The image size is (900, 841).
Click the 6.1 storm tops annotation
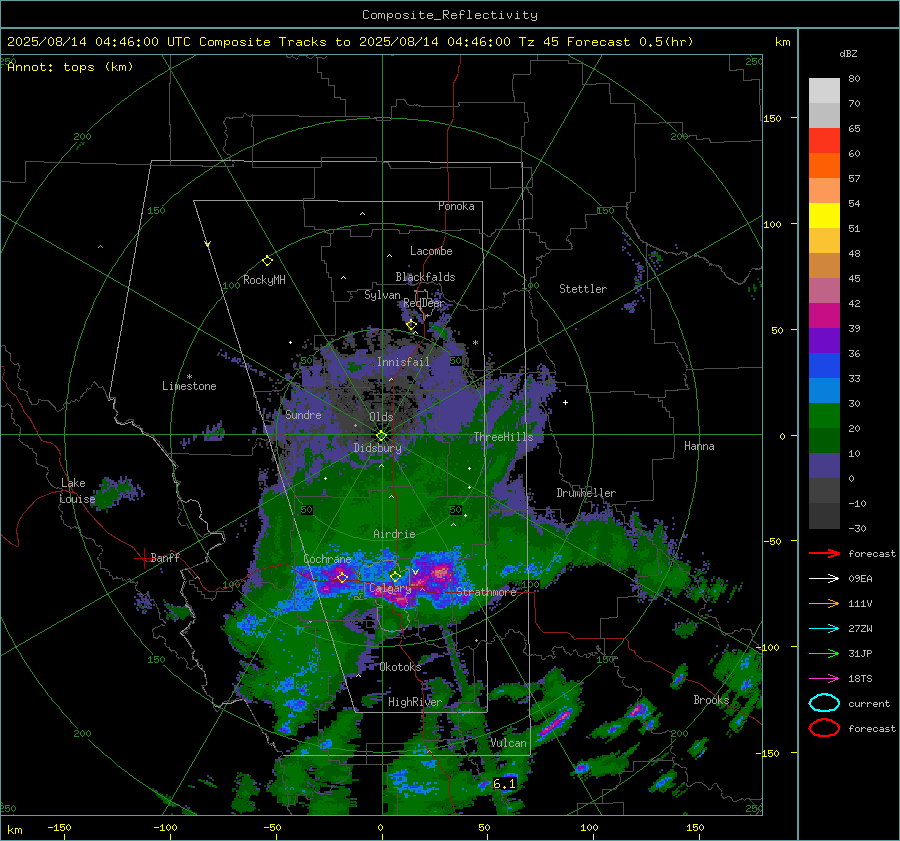[x=505, y=784]
